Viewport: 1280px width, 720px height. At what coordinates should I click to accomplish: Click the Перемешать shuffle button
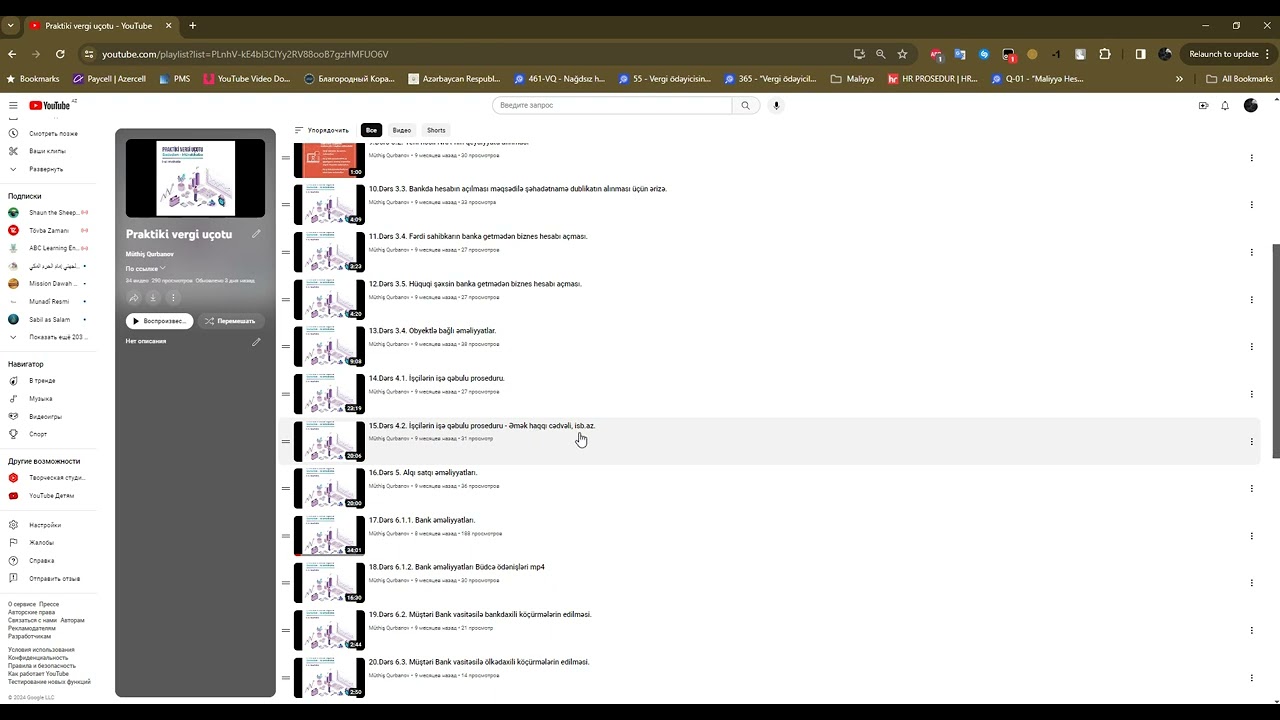pos(231,321)
